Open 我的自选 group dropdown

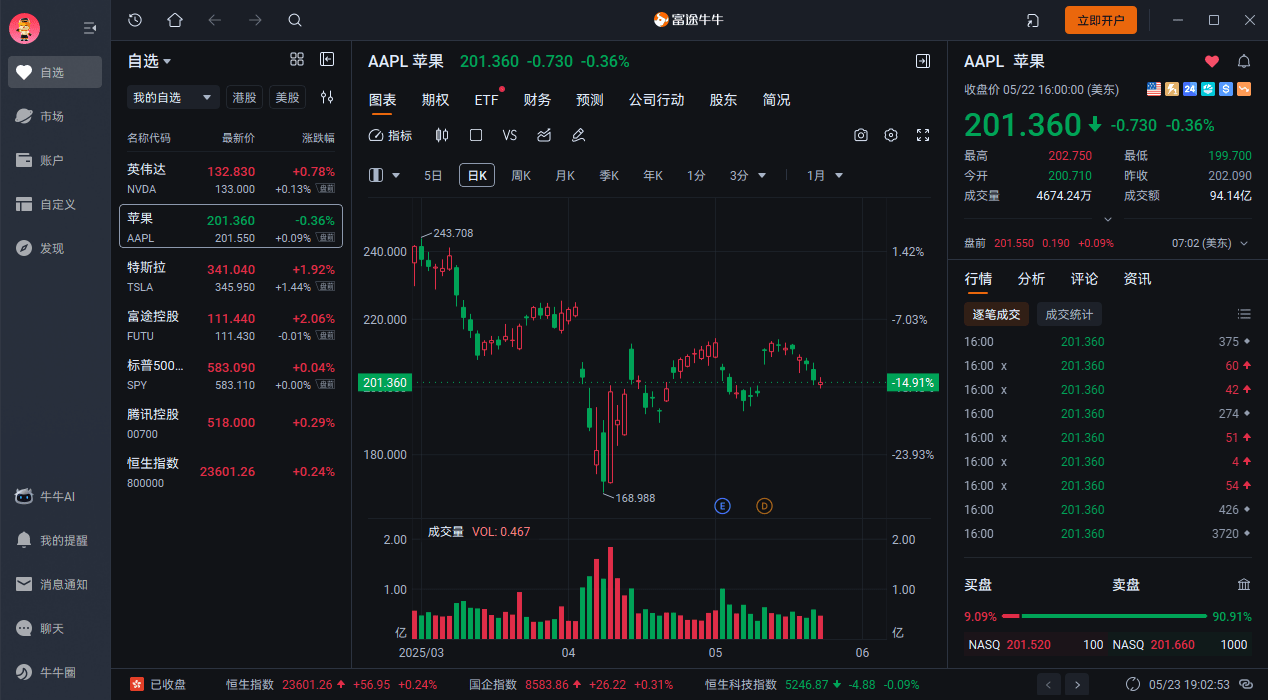(x=173, y=97)
